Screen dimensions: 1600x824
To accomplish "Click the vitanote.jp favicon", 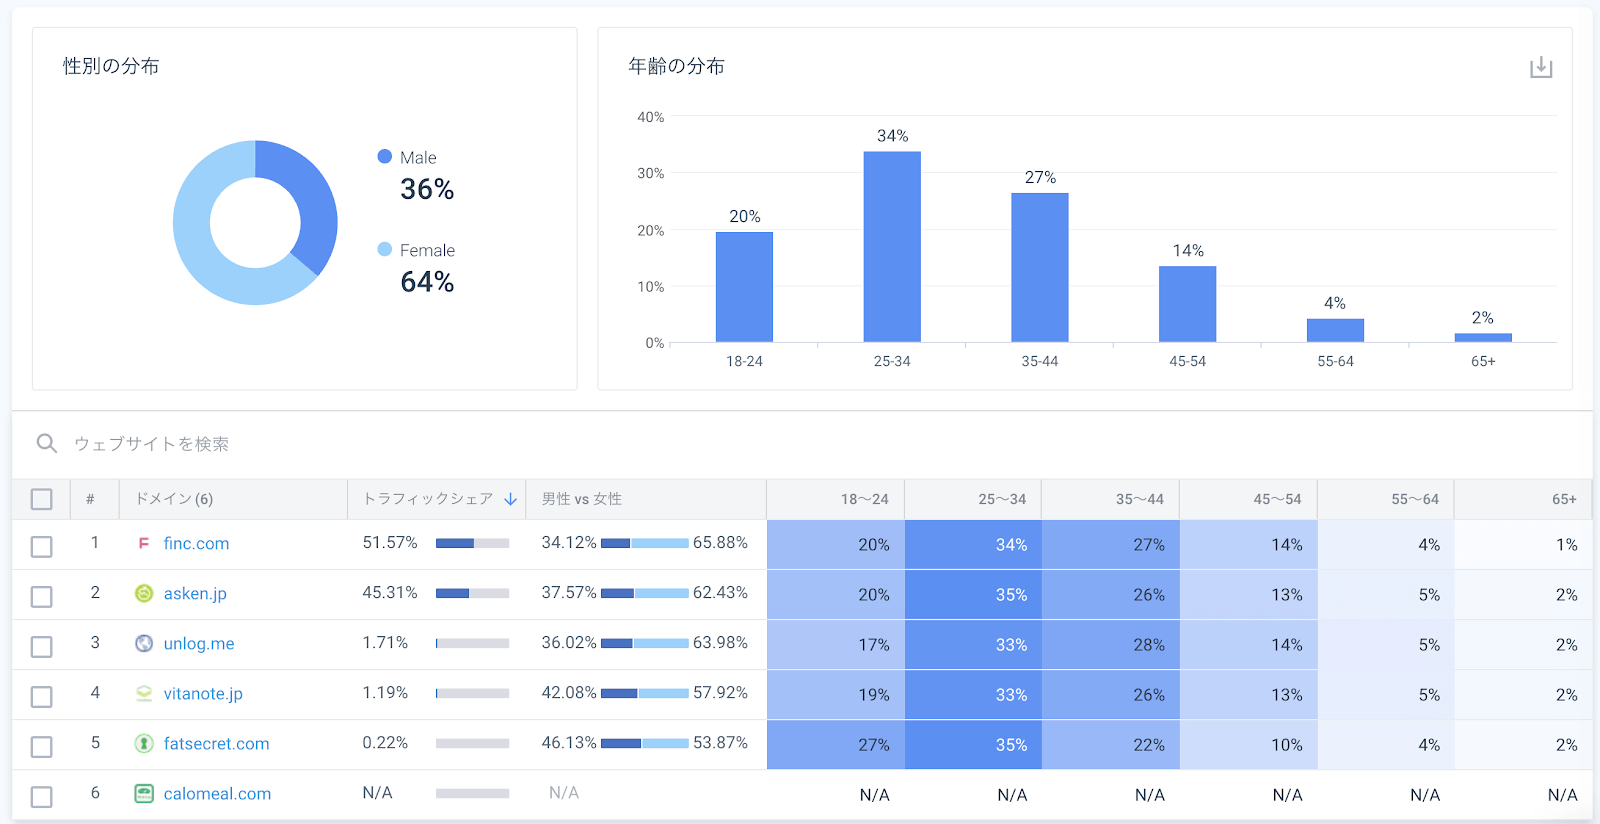I will pyautogui.click(x=144, y=693).
